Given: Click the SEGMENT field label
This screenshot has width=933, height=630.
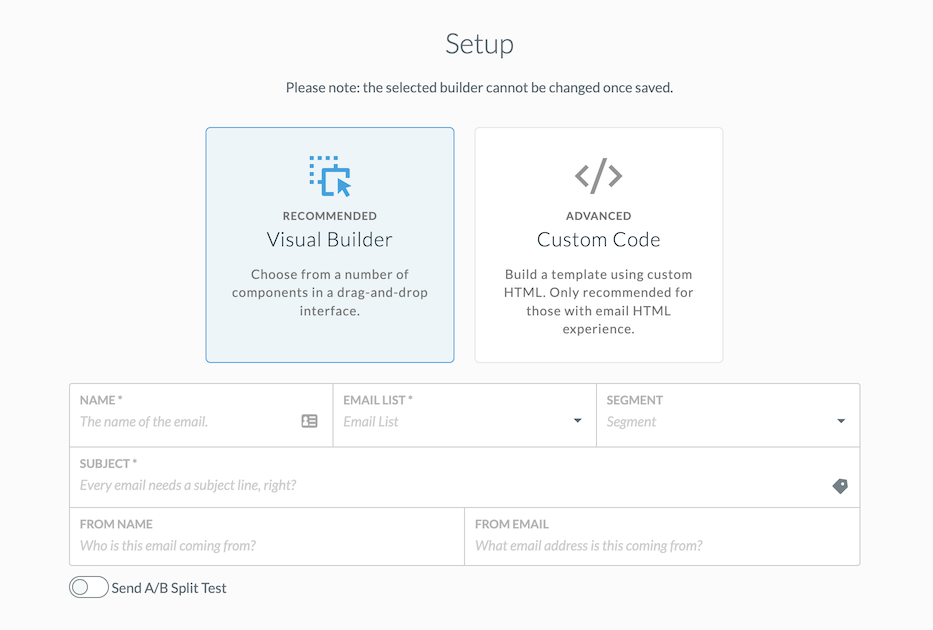Looking at the screenshot, I should (x=634, y=400).
